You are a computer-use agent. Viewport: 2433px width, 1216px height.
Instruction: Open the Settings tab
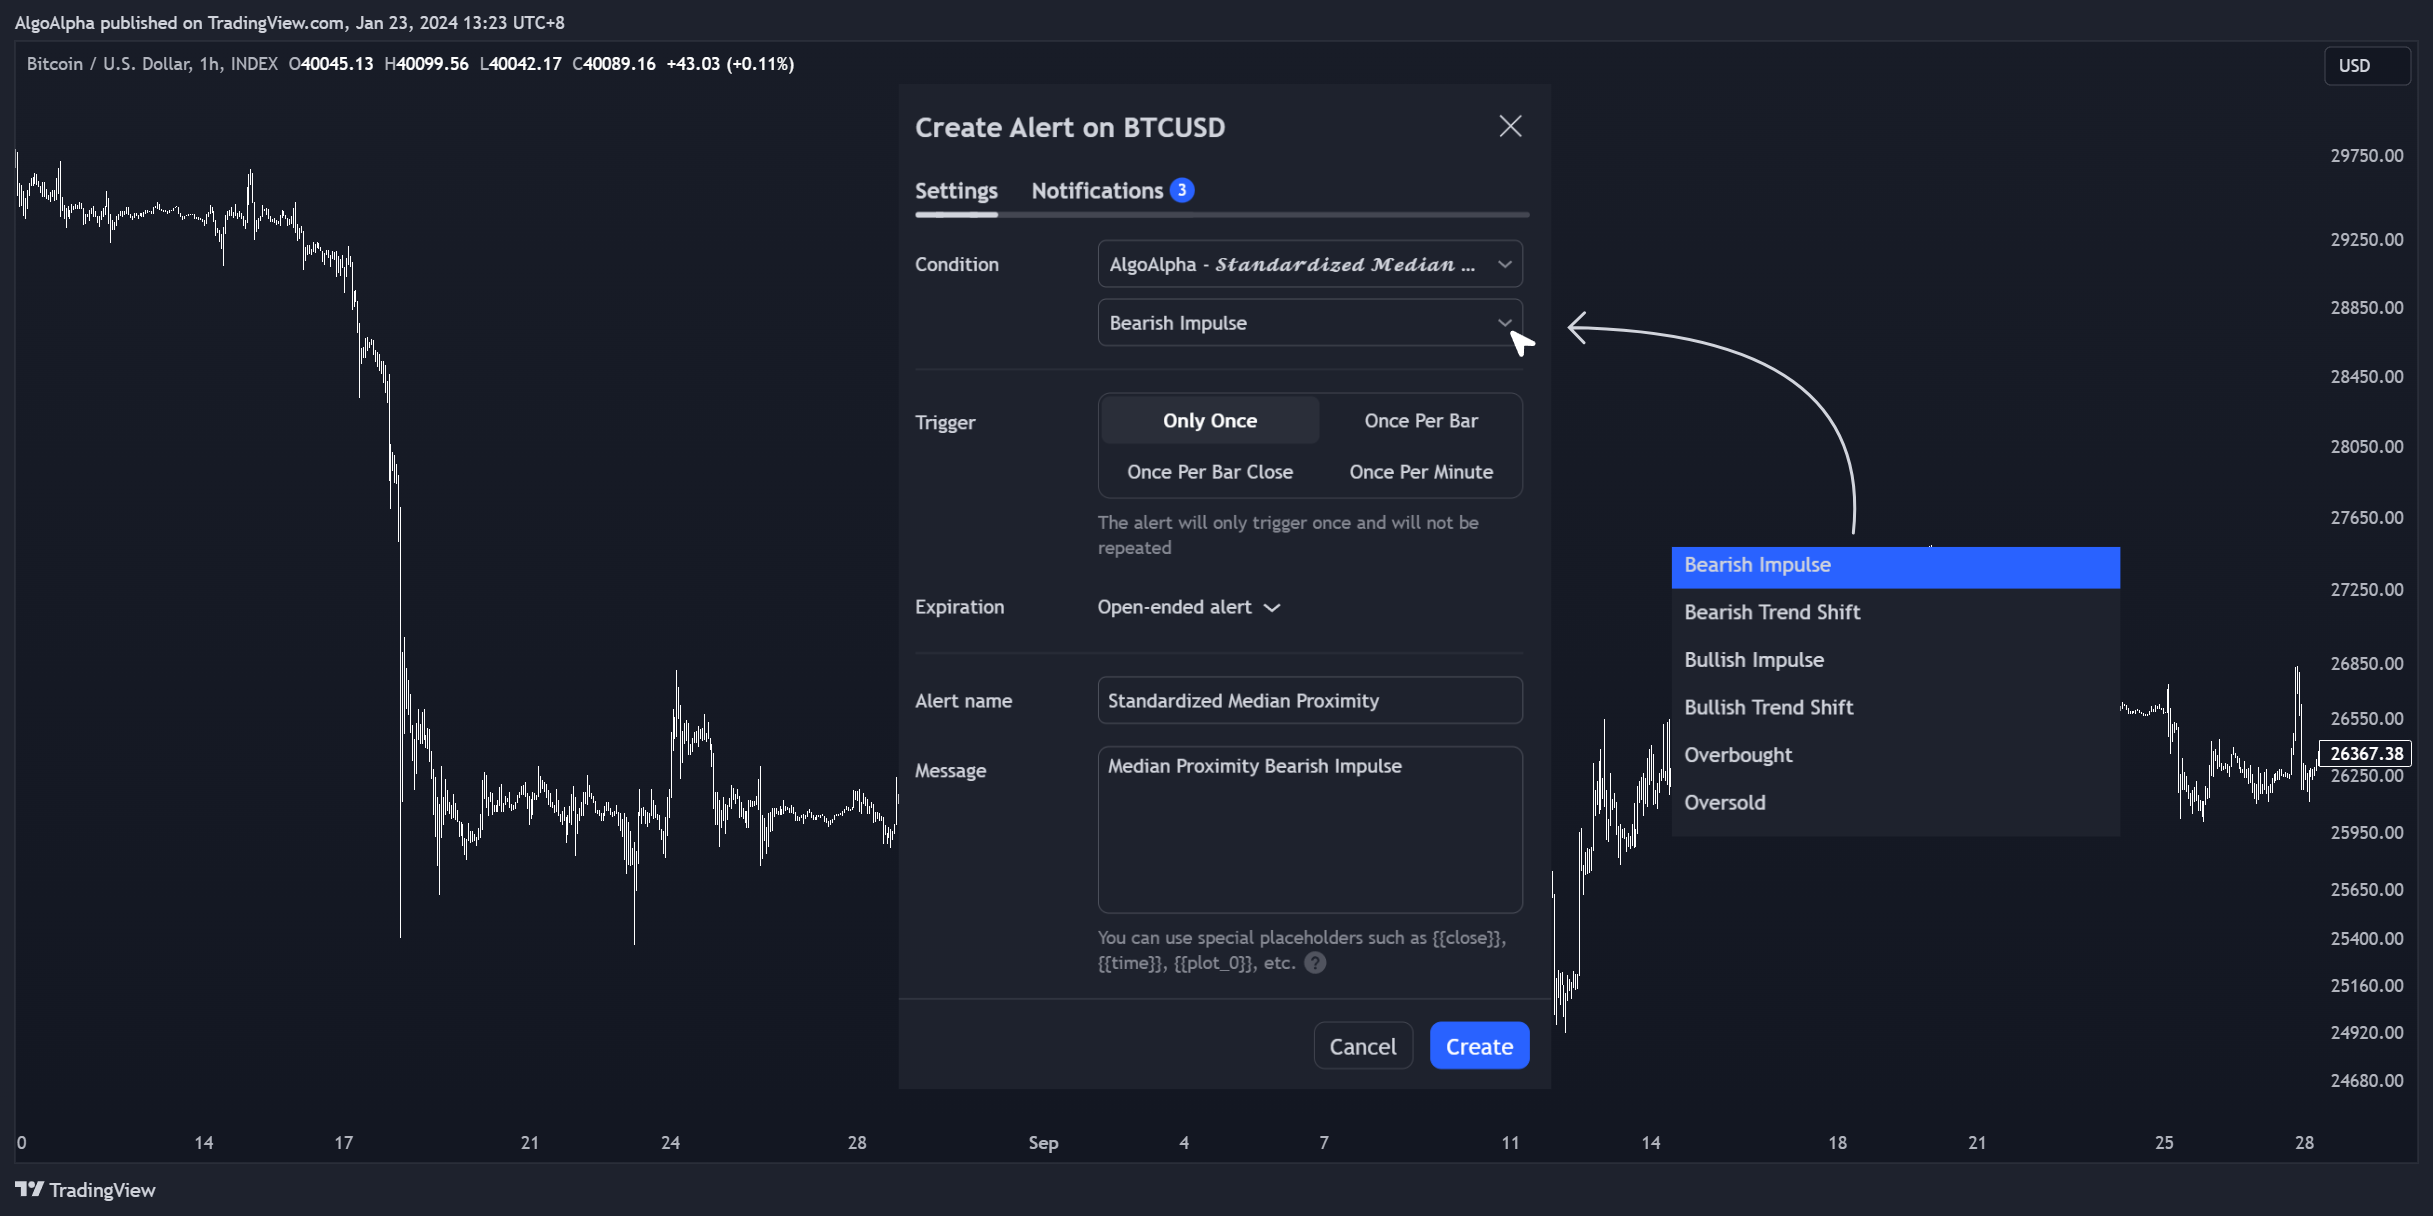(x=956, y=190)
